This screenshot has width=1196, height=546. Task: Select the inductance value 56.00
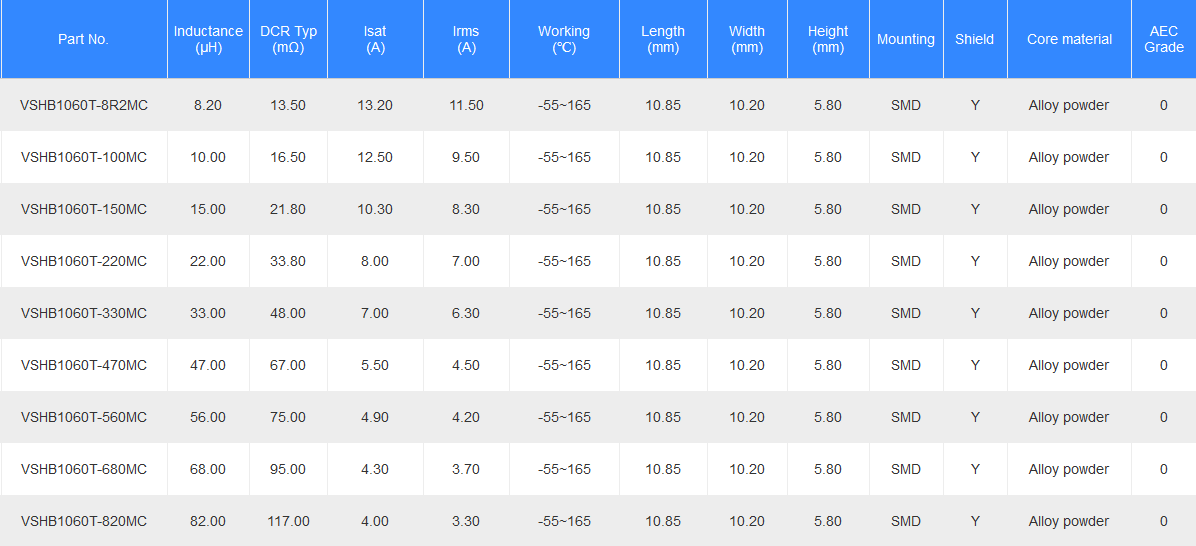click(x=208, y=417)
